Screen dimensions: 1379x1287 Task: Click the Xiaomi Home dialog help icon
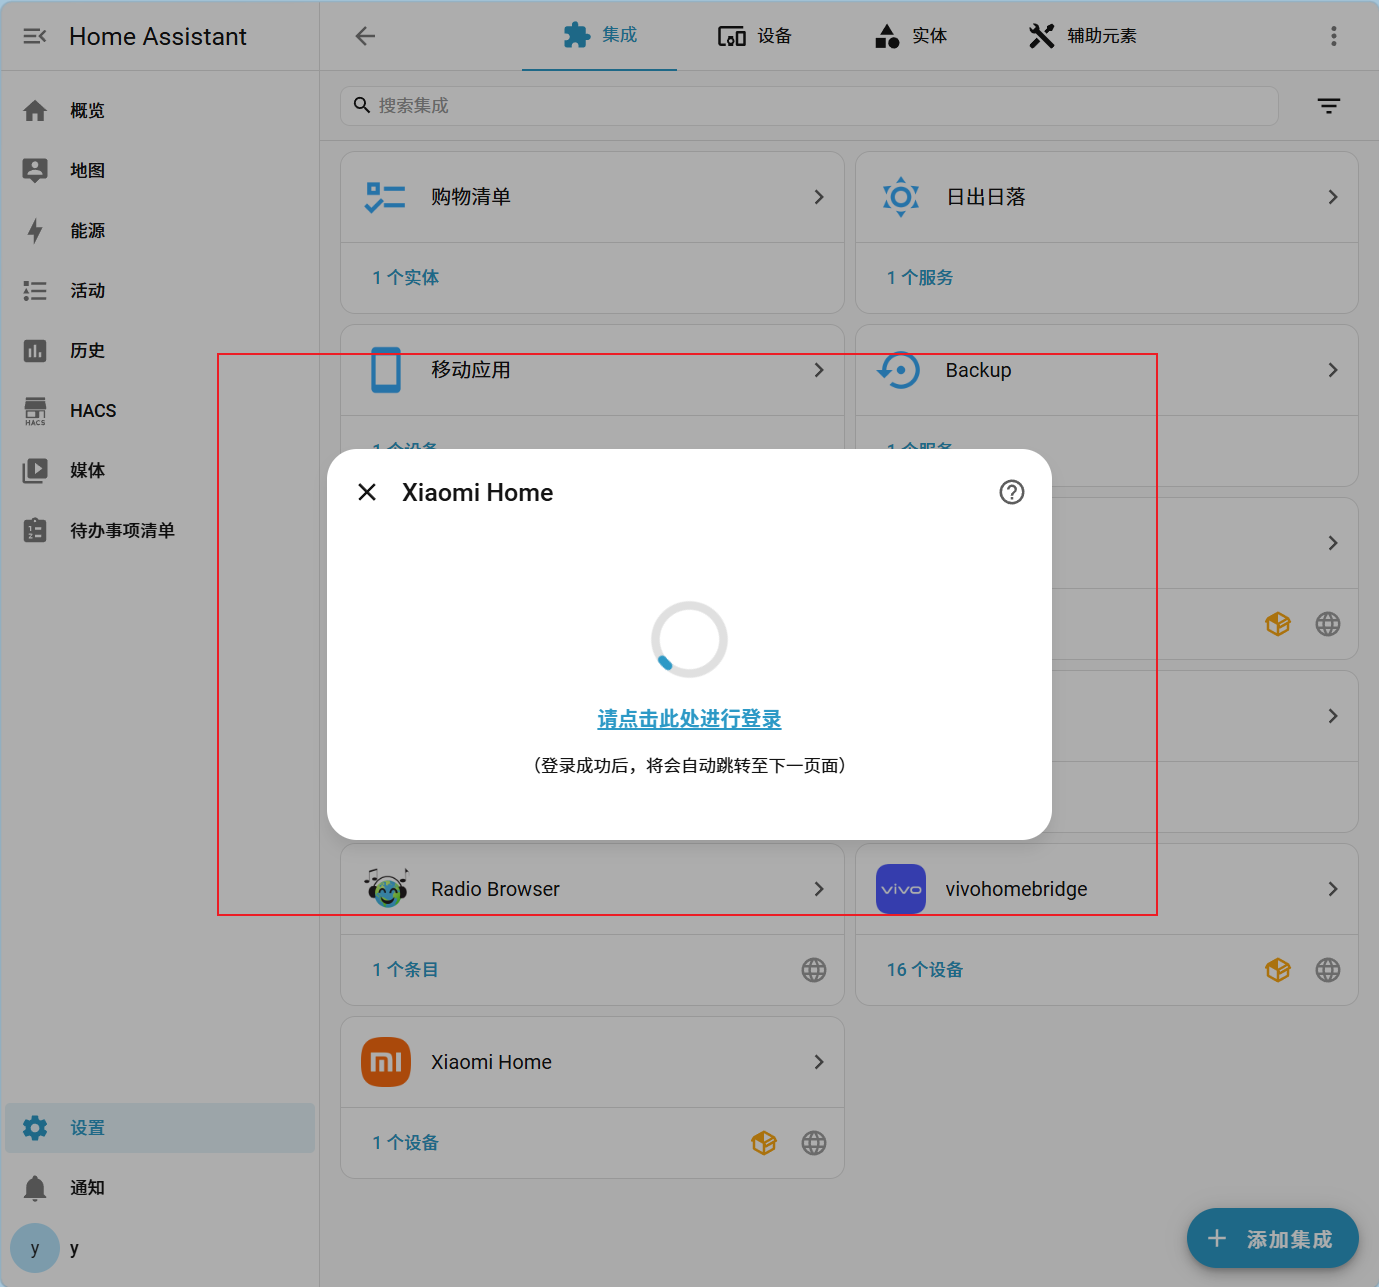point(1012,492)
